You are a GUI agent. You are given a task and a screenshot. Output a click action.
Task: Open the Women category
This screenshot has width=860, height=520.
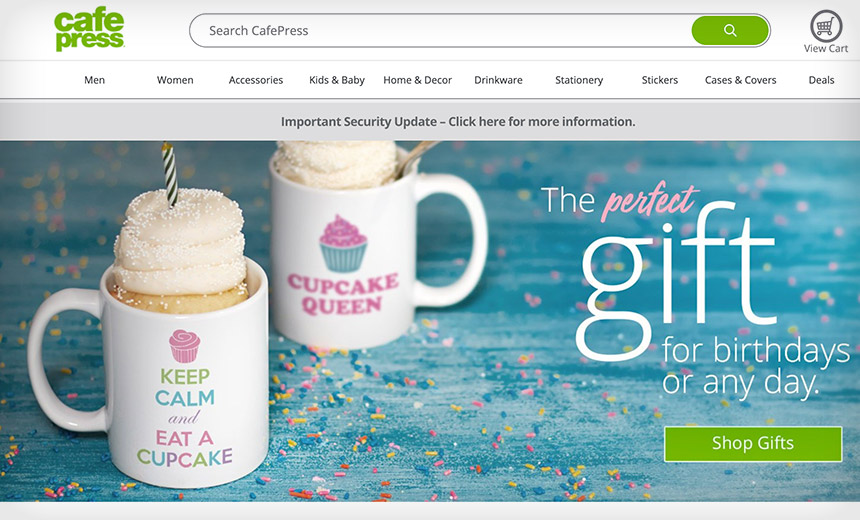[175, 80]
